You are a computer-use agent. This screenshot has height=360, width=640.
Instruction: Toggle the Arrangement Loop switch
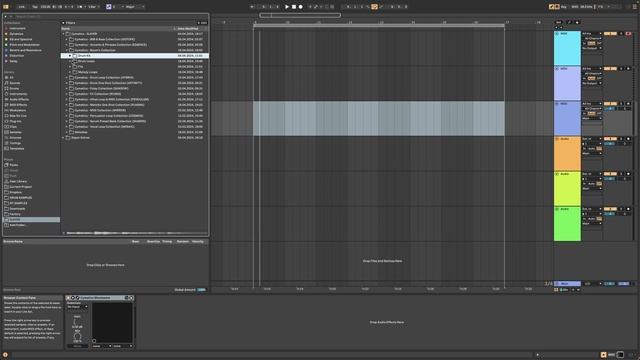[374, 7]
